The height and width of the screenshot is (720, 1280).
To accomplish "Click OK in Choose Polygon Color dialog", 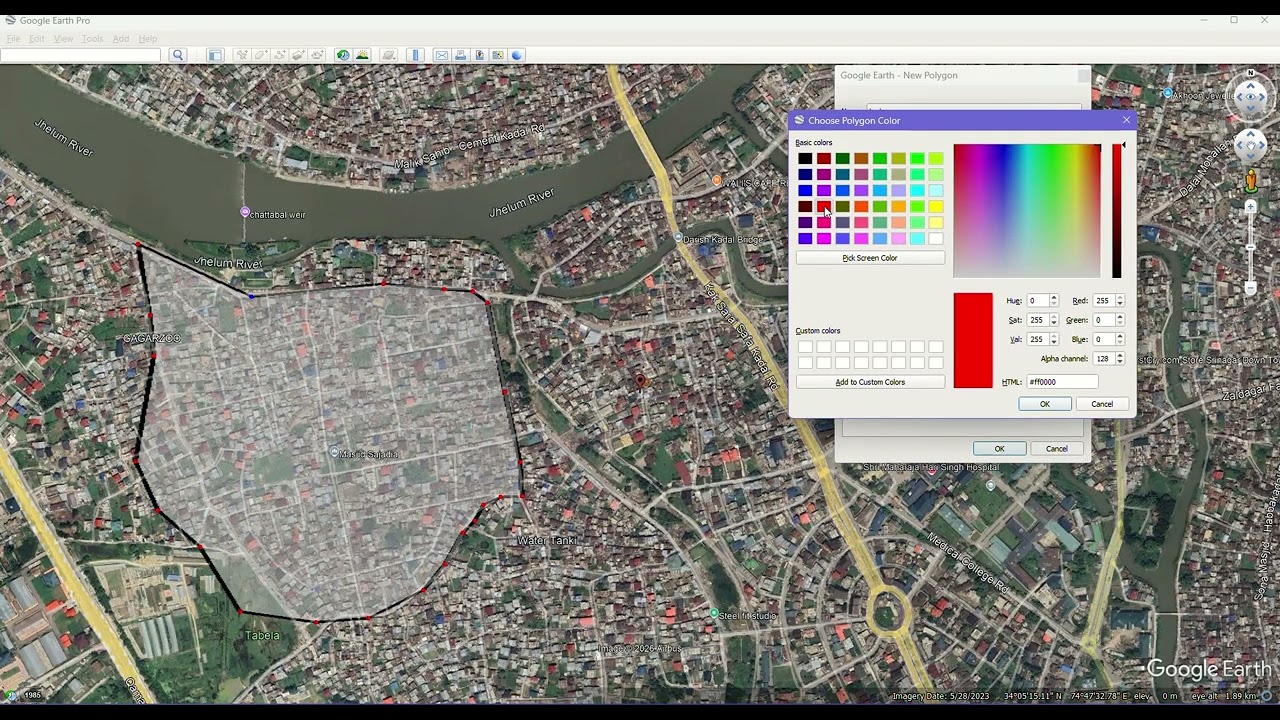I will (x=1045, y=404).
